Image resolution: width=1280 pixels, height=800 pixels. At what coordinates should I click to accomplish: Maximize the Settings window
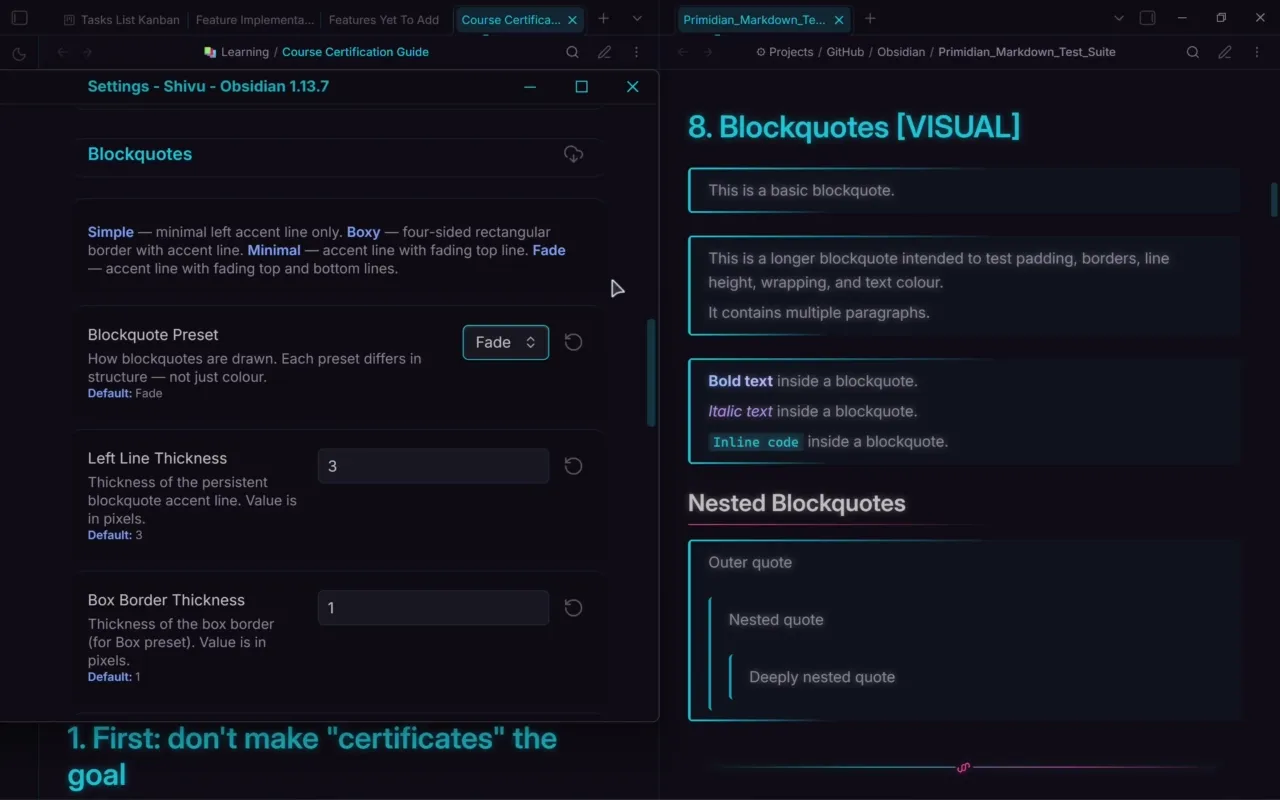[581, 87]
